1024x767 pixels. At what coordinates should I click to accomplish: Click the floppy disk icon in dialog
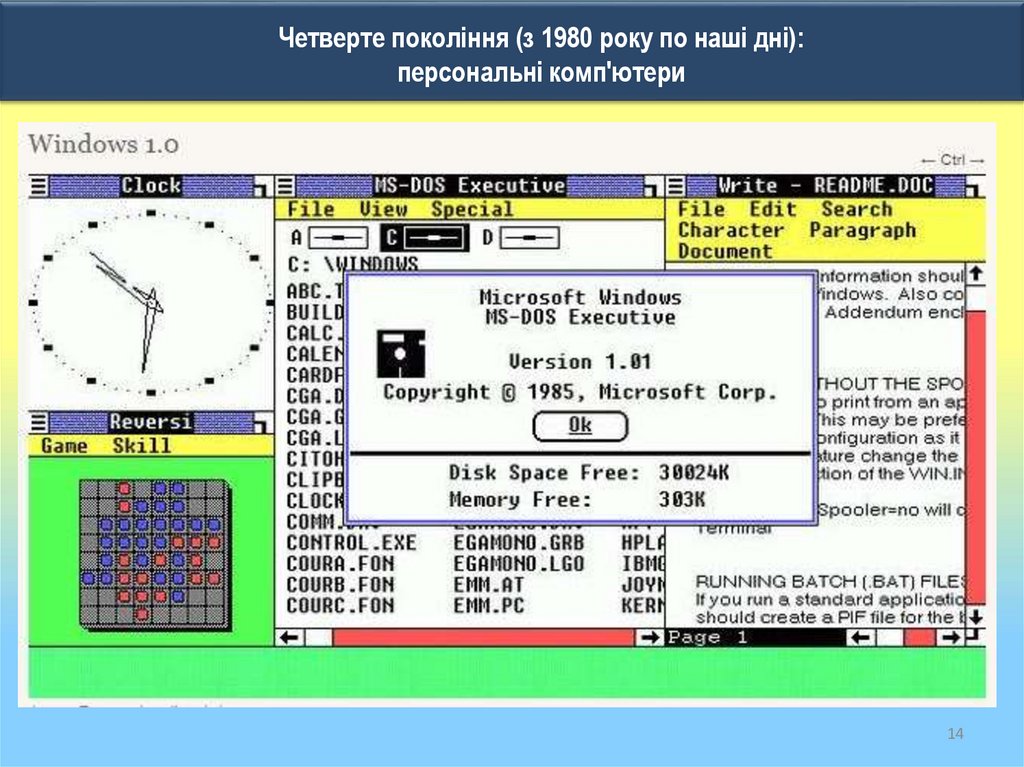pos(401,354)
